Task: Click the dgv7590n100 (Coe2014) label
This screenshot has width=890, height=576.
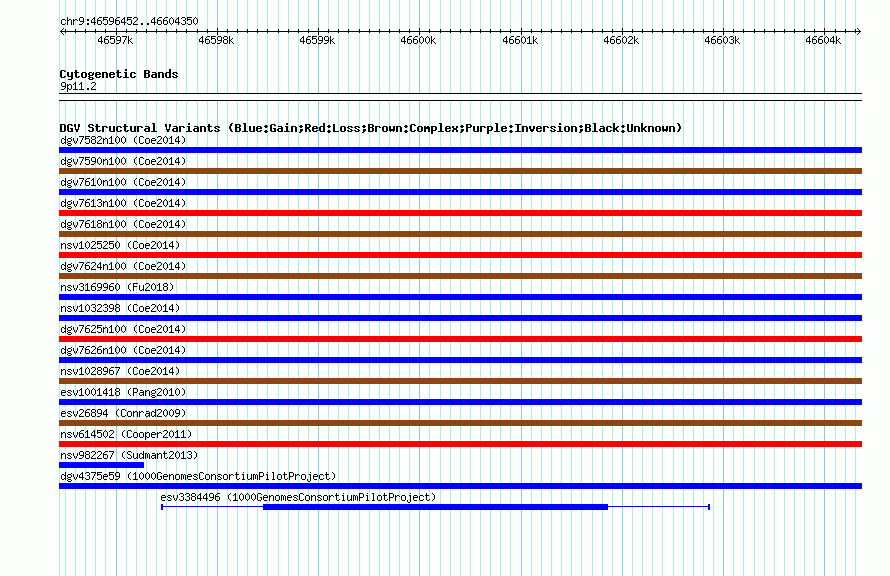Action: pyautogui.click(x=123, y=161)
